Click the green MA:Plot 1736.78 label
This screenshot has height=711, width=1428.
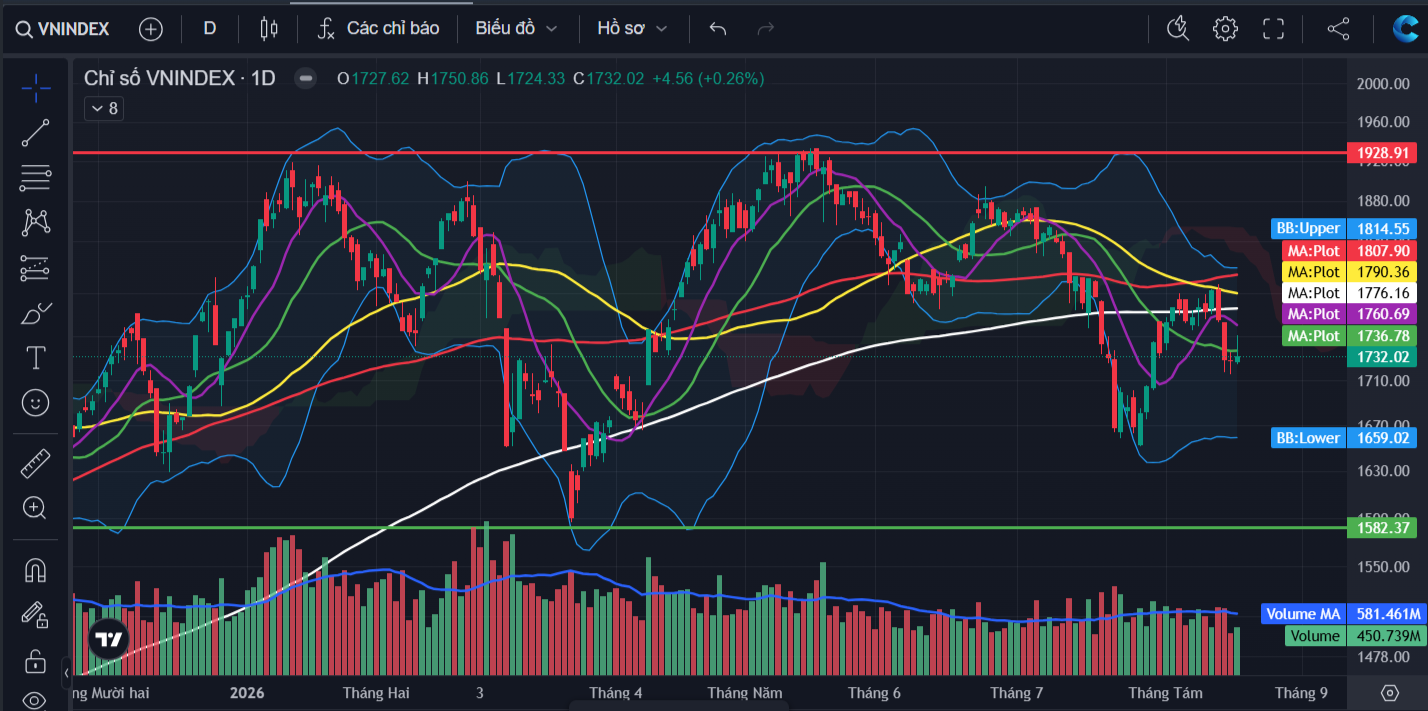tap(1348, 335)
